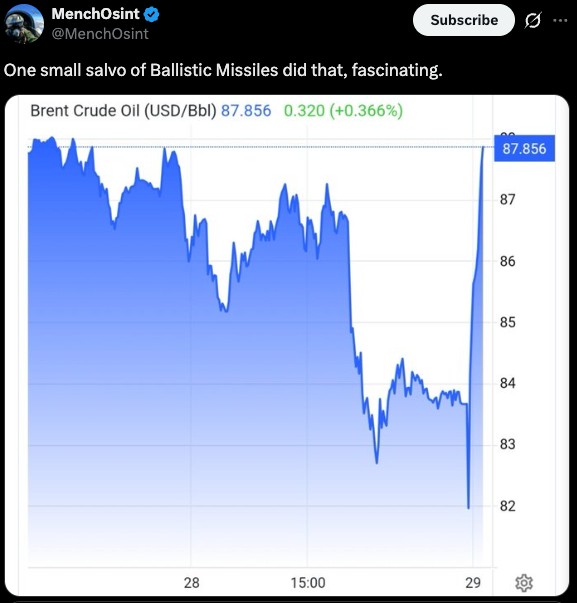Click the 87.856 current price tag
The height and width of the screenshot is (603, 577).
[524, 148]
